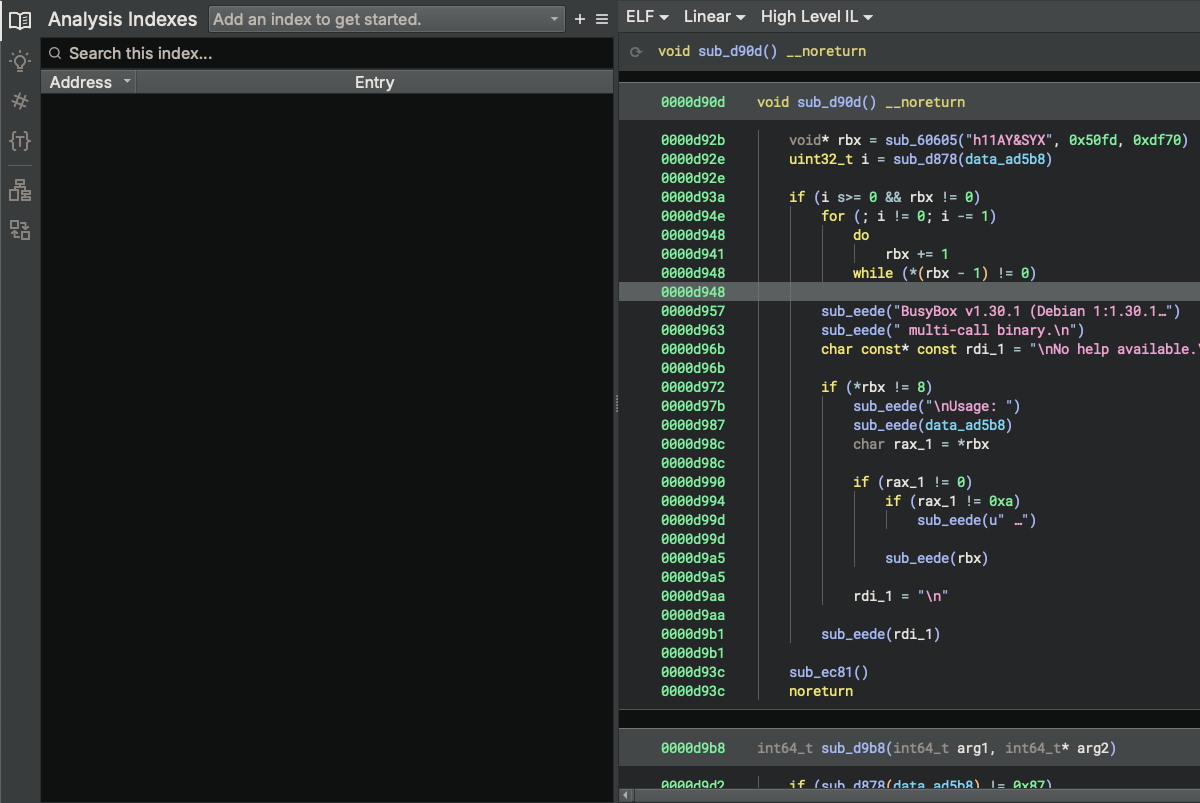Open the High Level IL dropdown
Image resolution: width=1200 pixels, height=803 pixels.
click(x=816, y=17)
